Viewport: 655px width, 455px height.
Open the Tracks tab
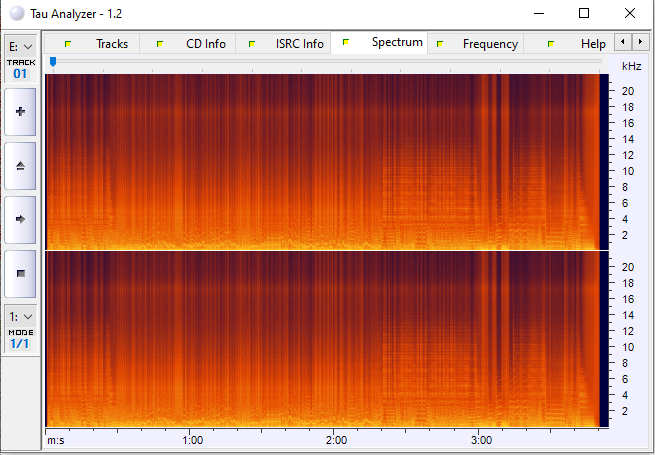[92, 43]
